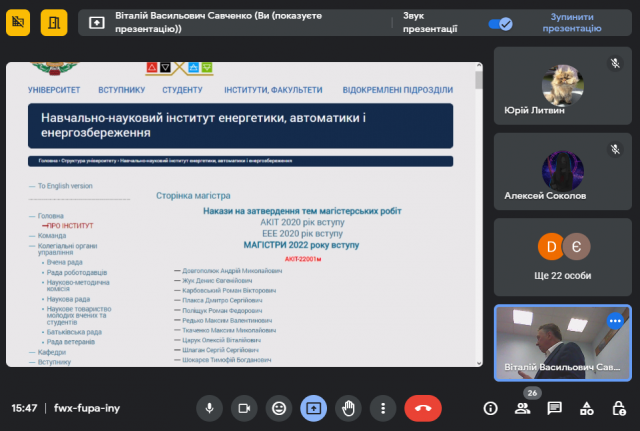Open the СТУДЕНТУ menu item
640x431 pixels.
coord(182,90)
